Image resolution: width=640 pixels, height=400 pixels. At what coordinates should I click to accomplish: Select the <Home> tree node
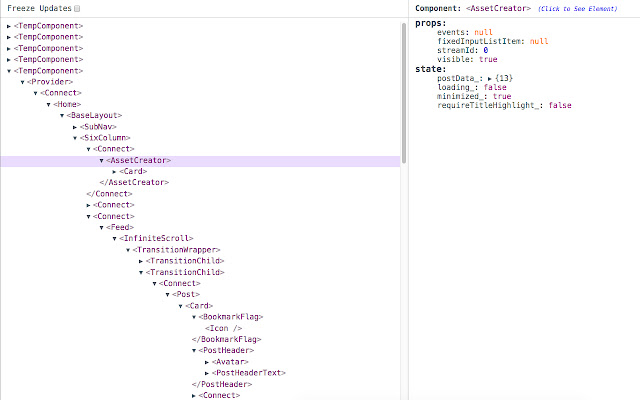[x=67, y=104]
